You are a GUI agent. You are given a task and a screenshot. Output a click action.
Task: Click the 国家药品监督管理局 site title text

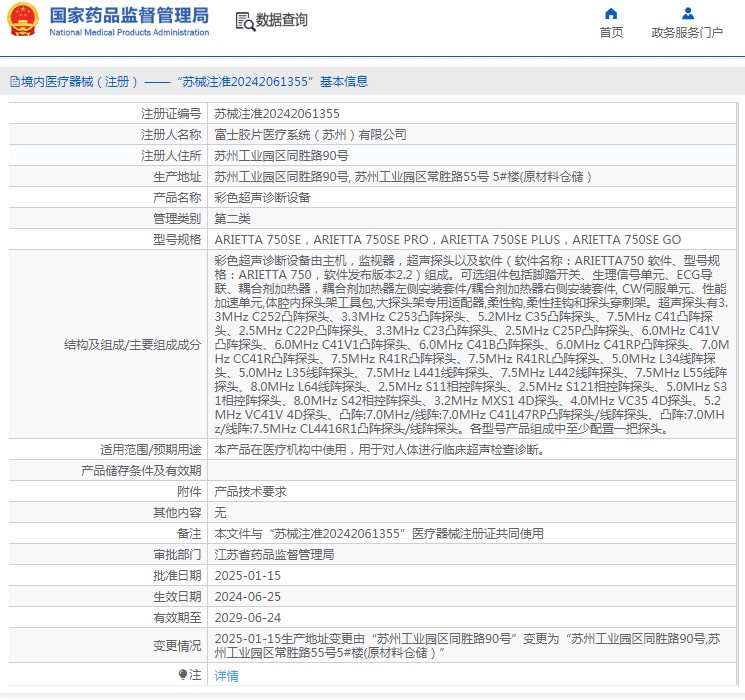(129, 15)
